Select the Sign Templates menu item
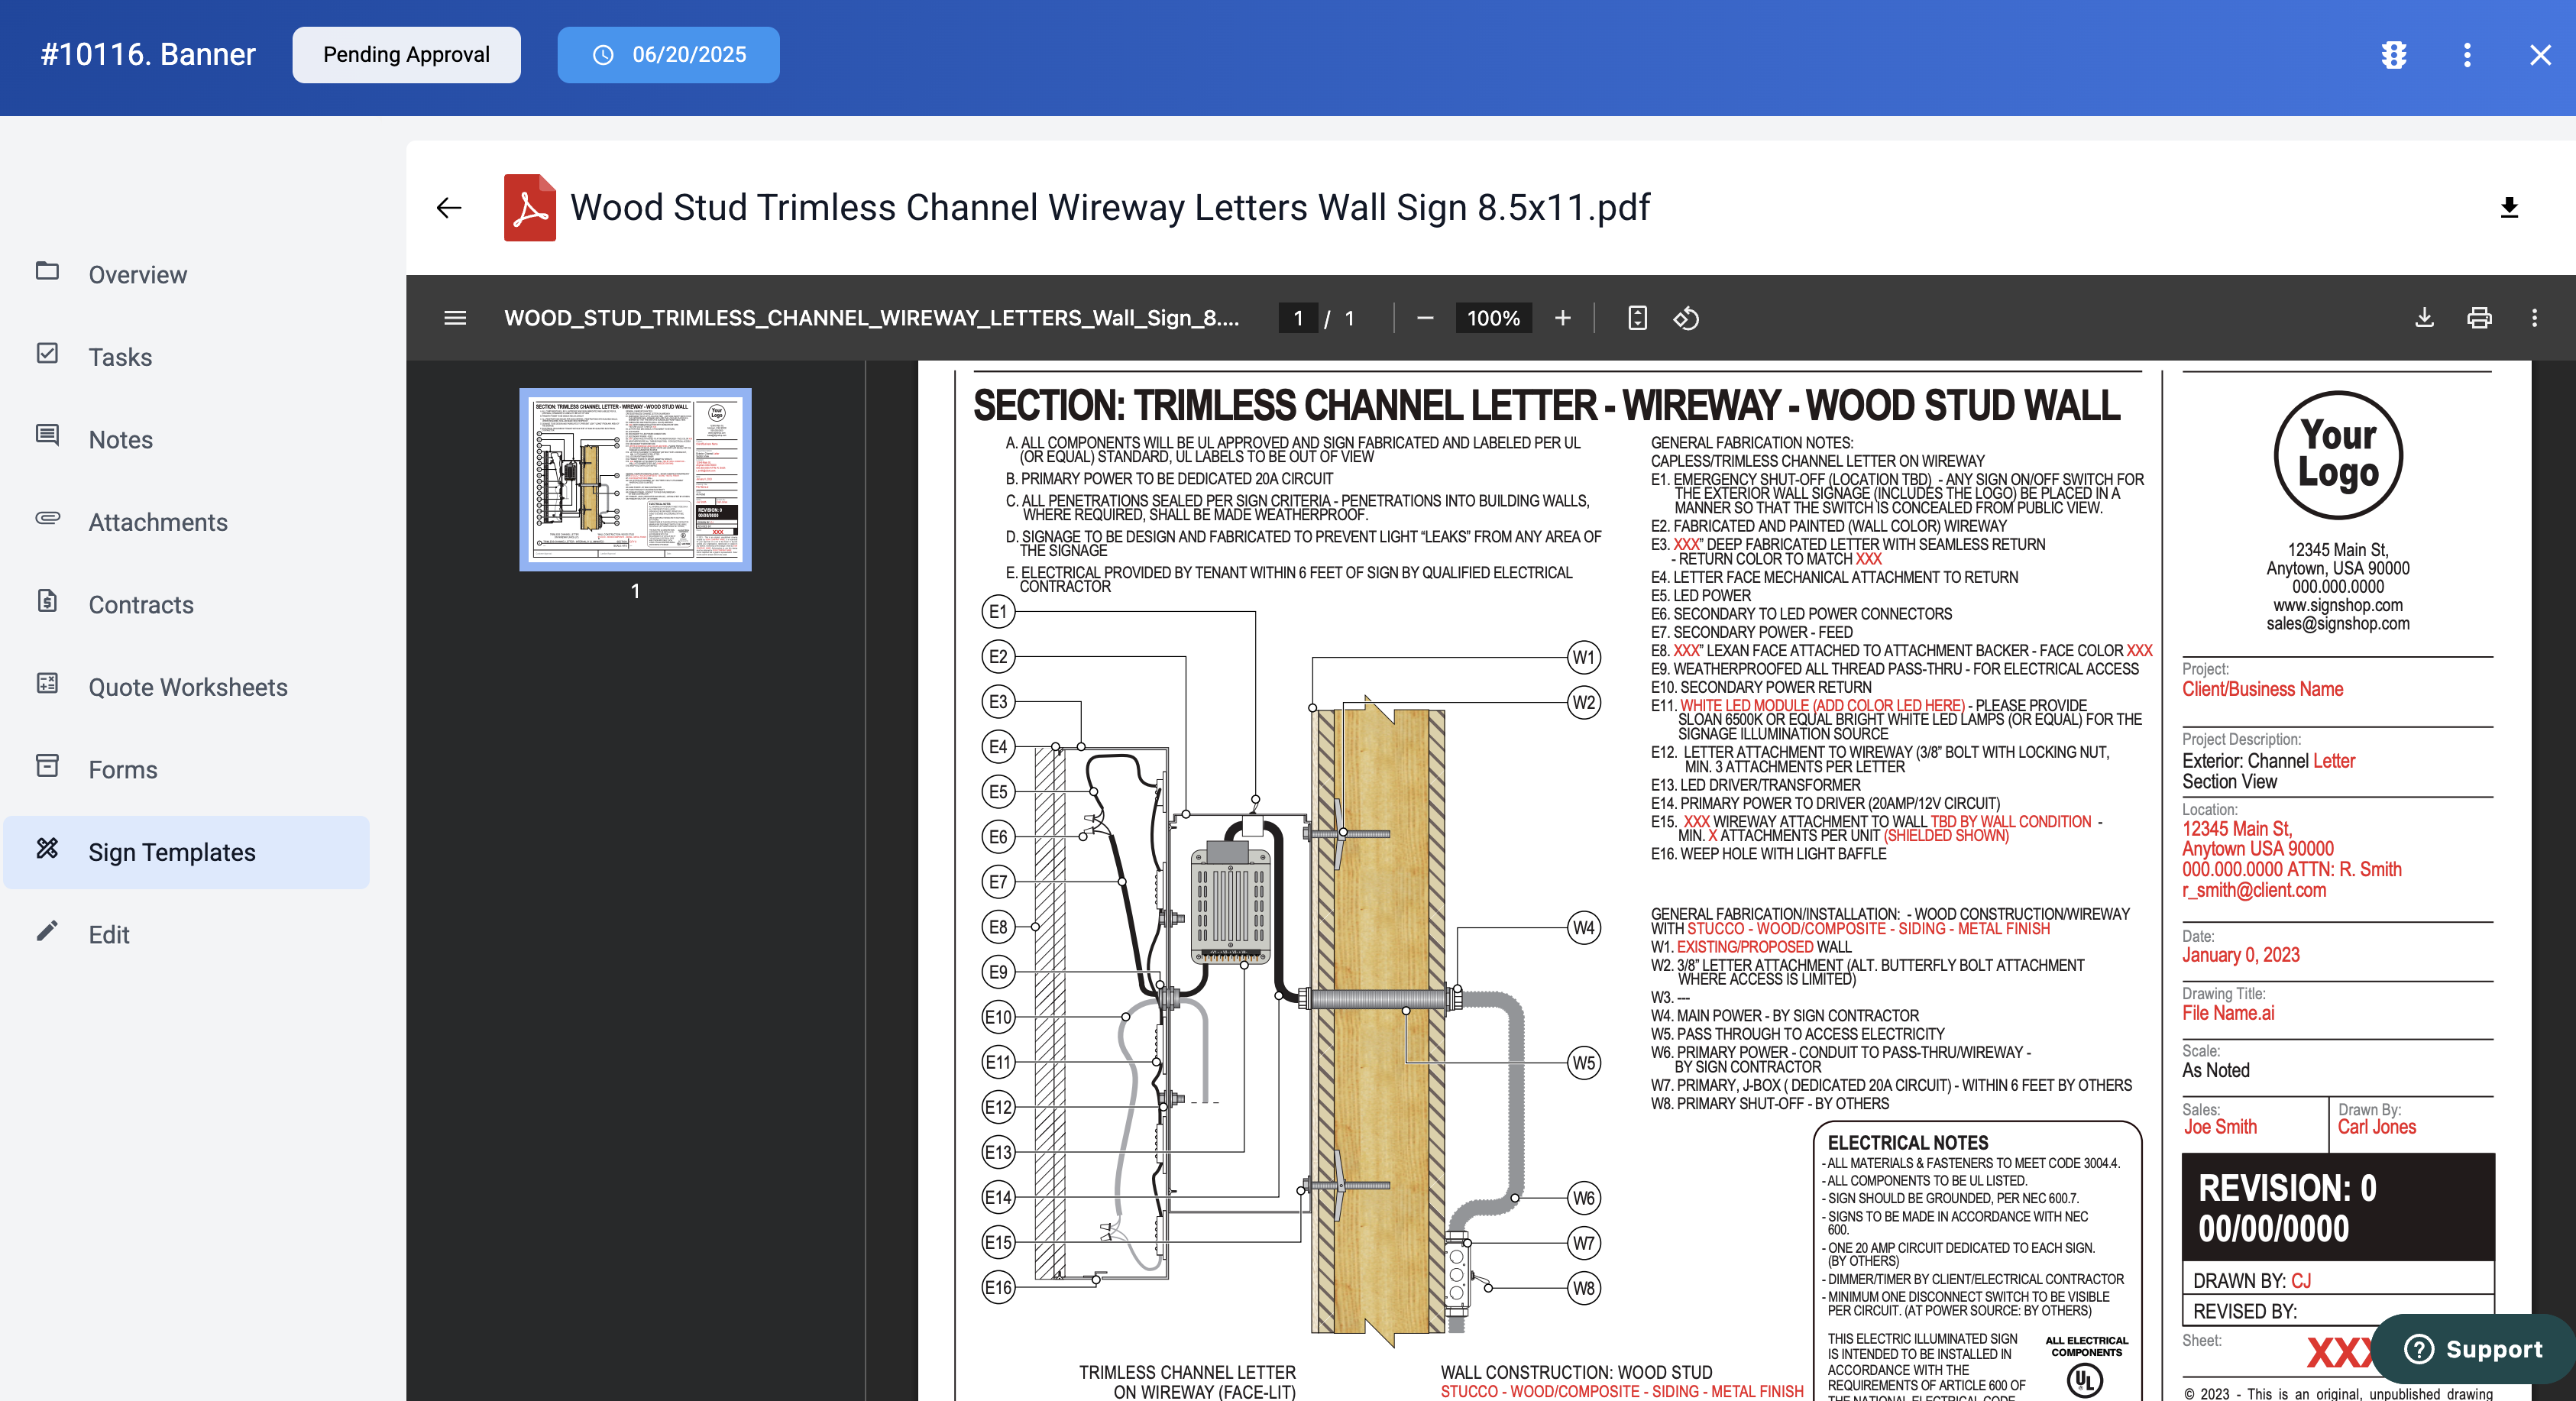2576x1401 pixels. click(187, 852)
